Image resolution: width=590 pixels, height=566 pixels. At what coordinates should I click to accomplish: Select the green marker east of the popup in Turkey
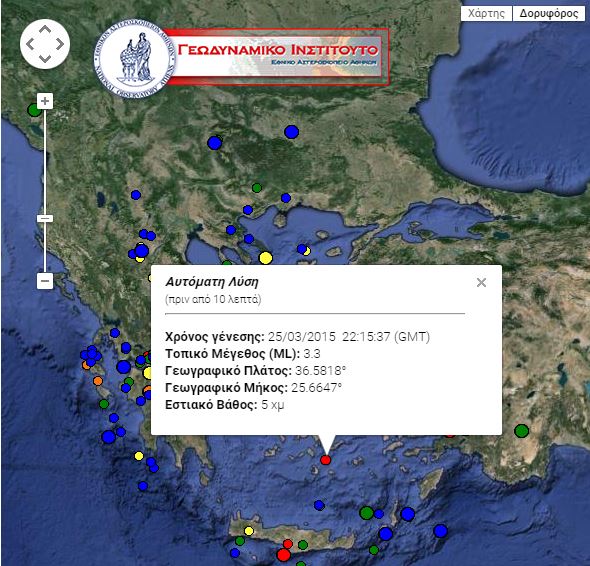pos(521,431)
